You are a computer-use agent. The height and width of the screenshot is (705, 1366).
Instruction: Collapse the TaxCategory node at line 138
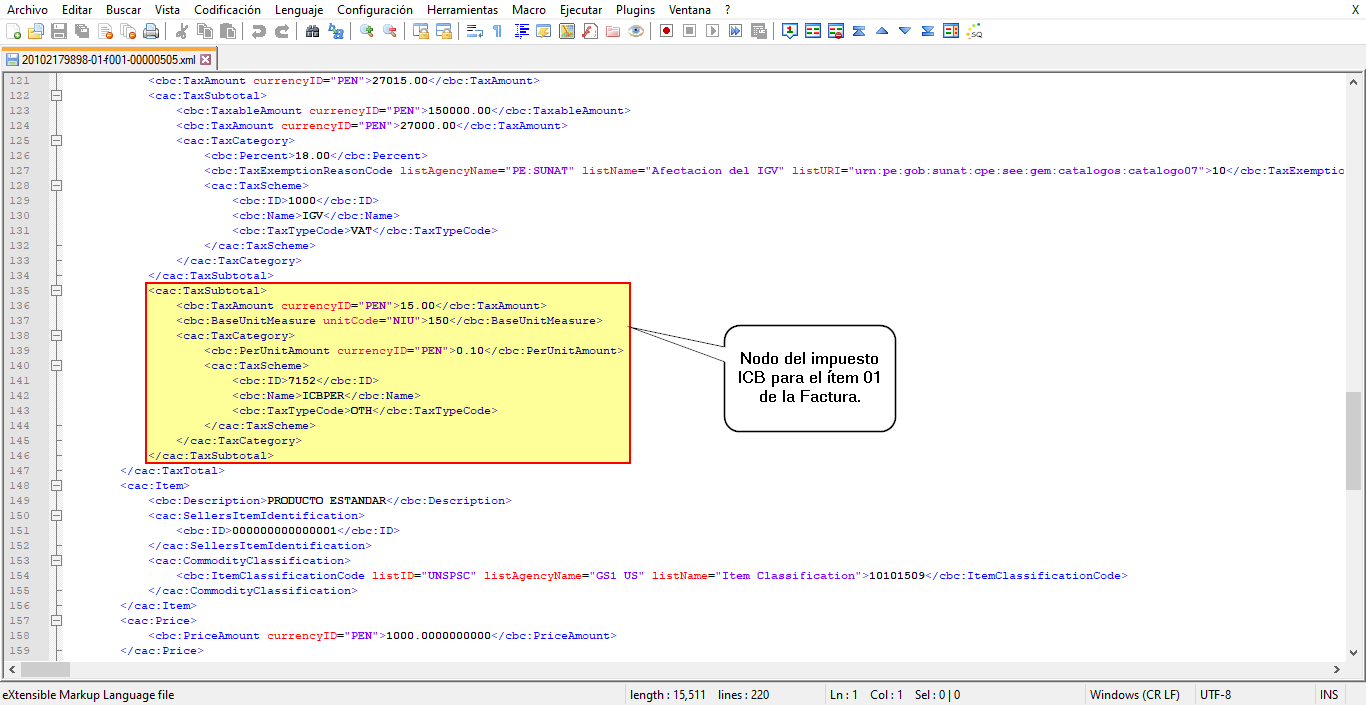pos(56,336)
